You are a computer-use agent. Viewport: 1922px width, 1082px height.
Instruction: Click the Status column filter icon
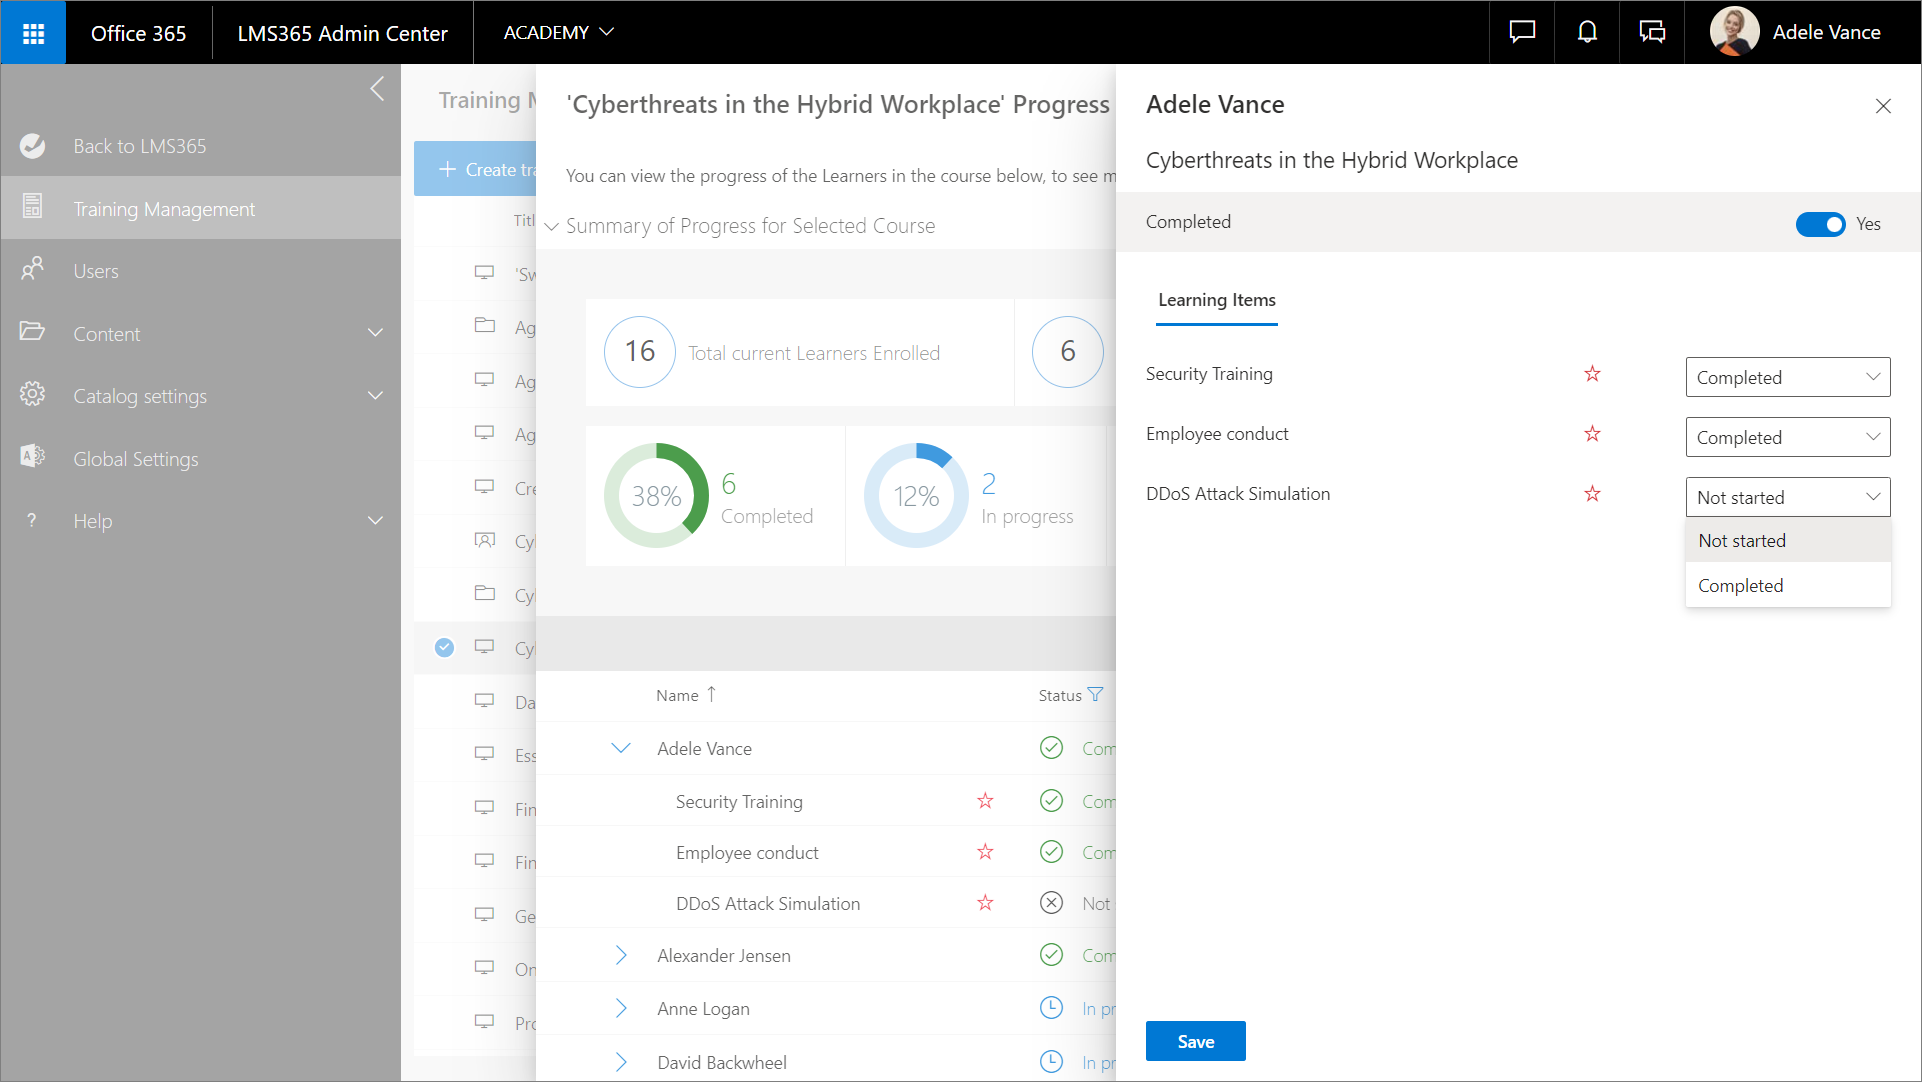(x=1096, y=695)
